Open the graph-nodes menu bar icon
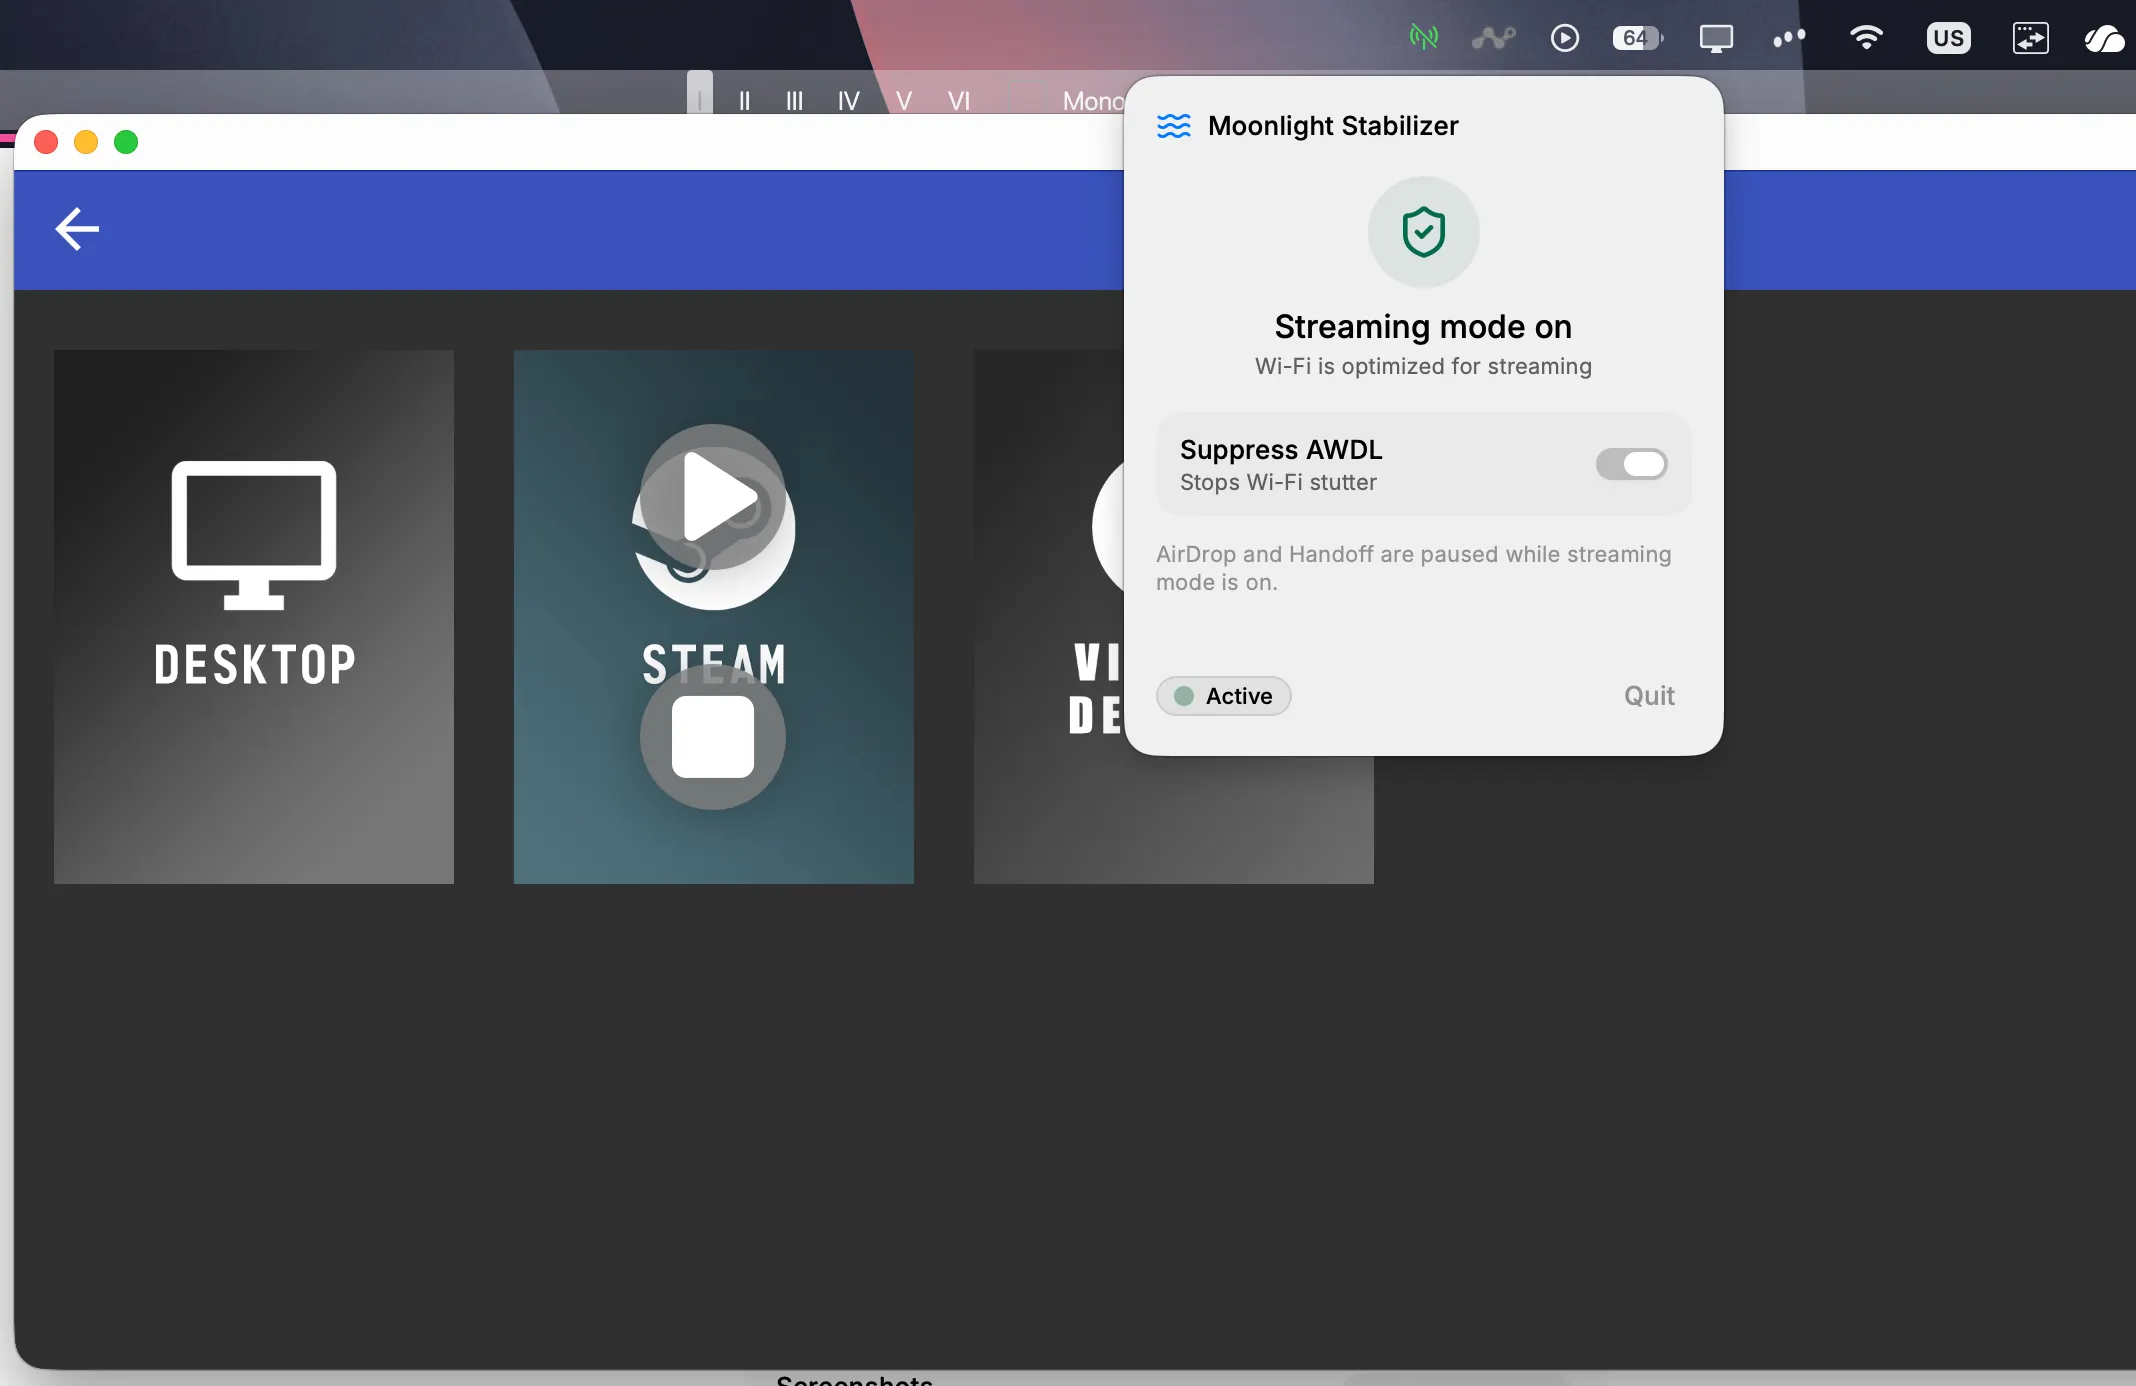Screen dimensions: 2136x1386 tap(1494, 38)
